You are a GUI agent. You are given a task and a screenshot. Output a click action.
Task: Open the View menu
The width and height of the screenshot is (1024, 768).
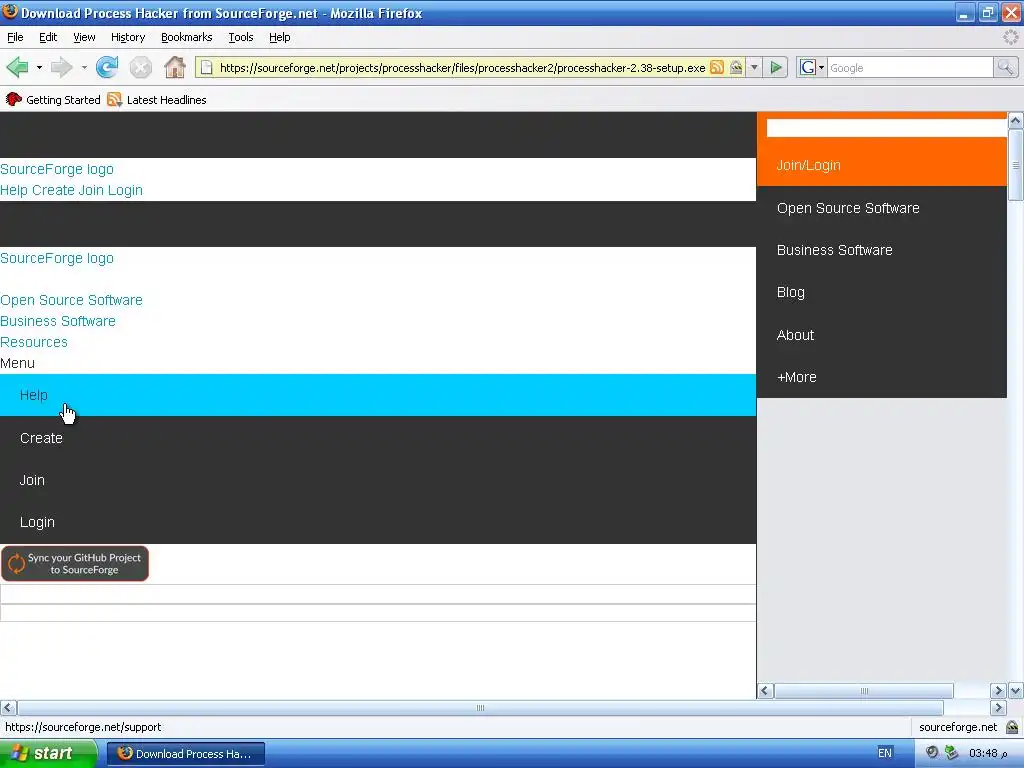[84, 37]
